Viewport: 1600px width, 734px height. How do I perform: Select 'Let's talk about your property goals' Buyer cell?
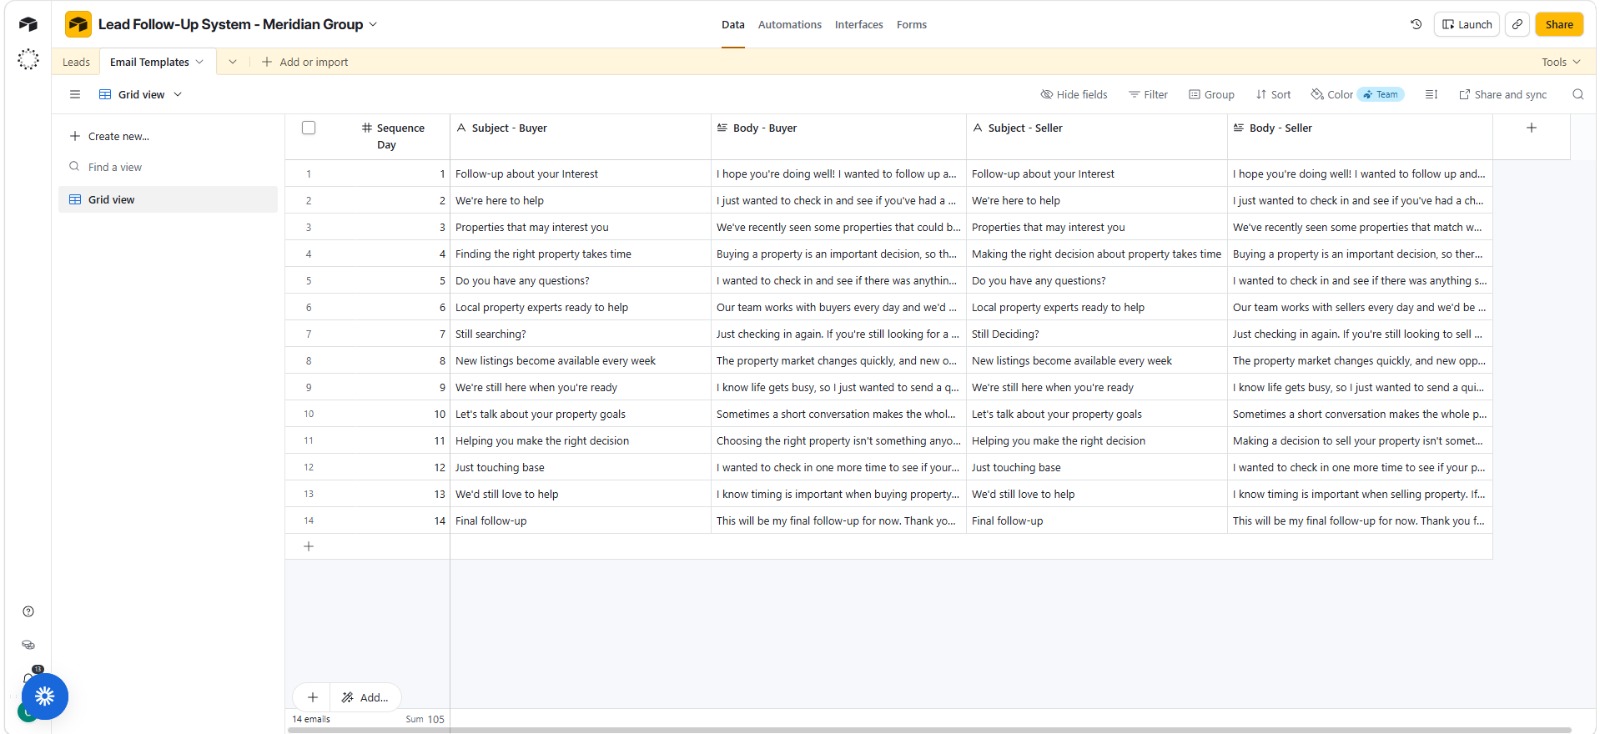coord(580,414)
